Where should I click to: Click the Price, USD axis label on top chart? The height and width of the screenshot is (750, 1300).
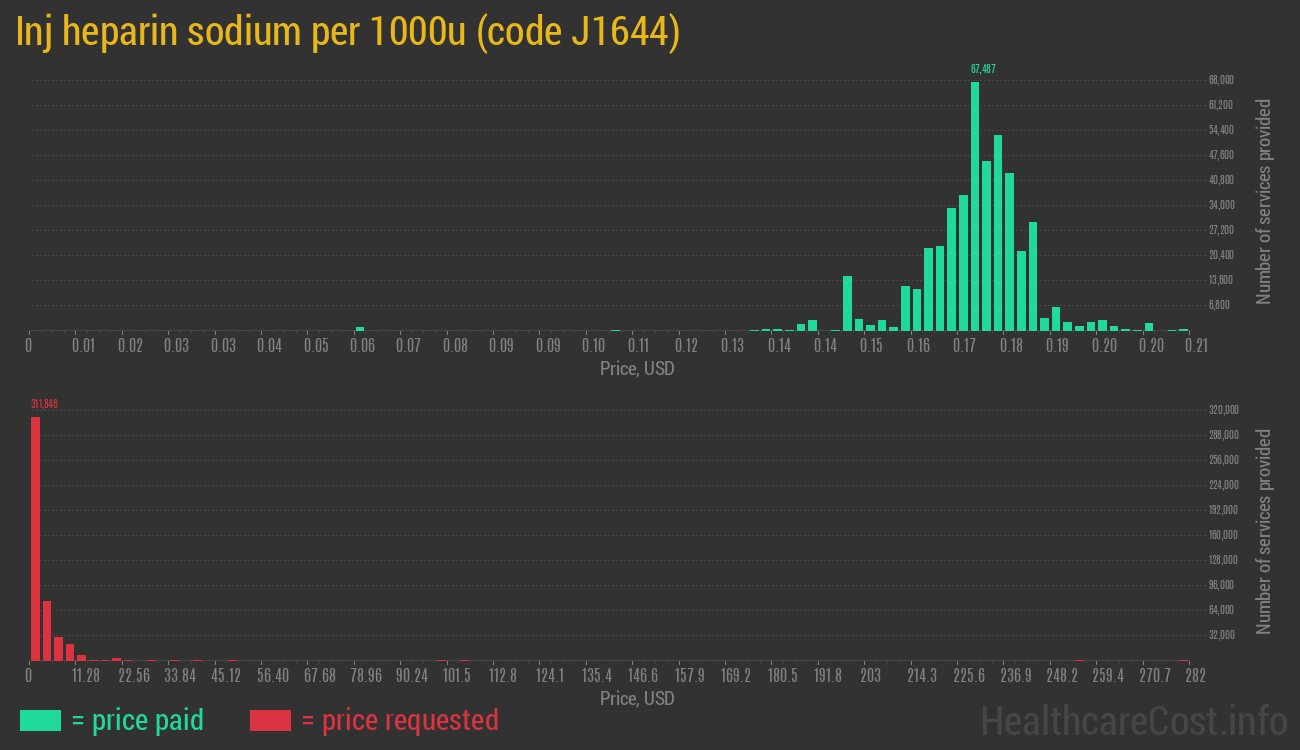click(x=636, y=369)
